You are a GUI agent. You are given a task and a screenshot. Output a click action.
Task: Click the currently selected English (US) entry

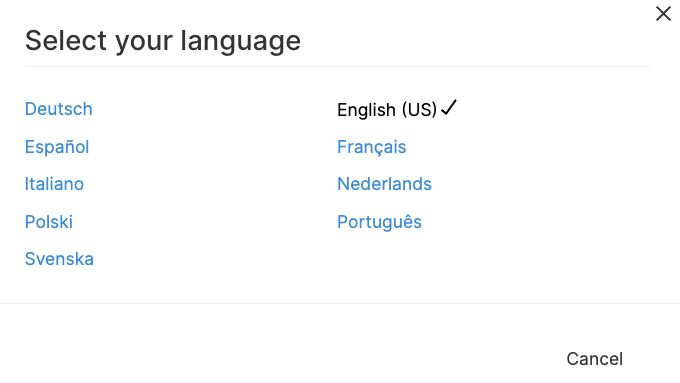tap(387, 110)
